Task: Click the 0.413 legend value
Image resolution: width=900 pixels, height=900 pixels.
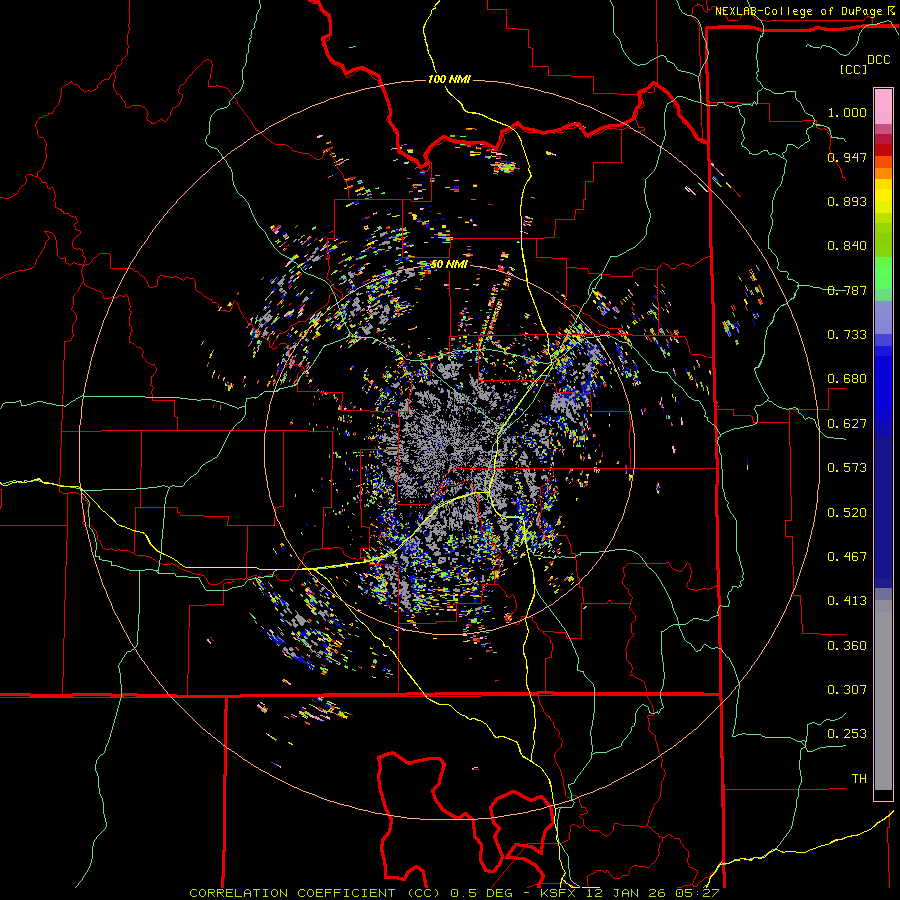Action: [847, 601]
